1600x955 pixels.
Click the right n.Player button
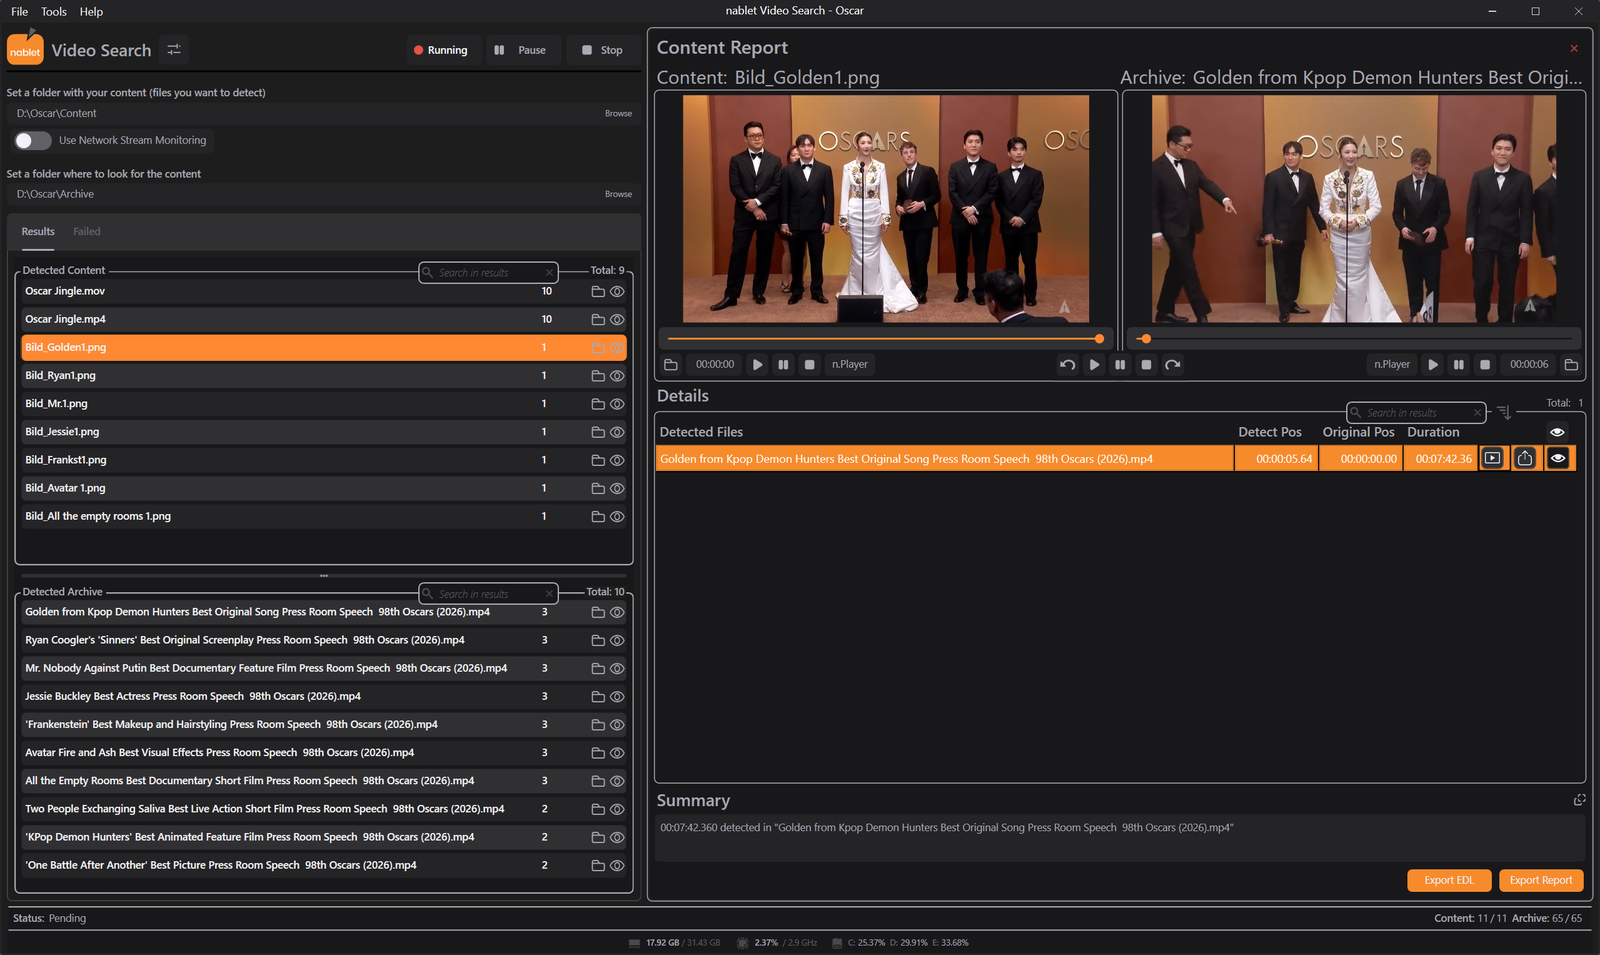[x=1392, y=365]
